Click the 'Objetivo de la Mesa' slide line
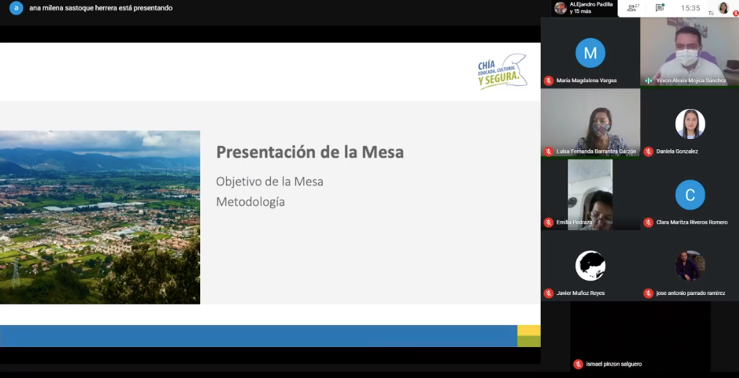The width and height of the screenshot is (739, 378). (270, 181)
